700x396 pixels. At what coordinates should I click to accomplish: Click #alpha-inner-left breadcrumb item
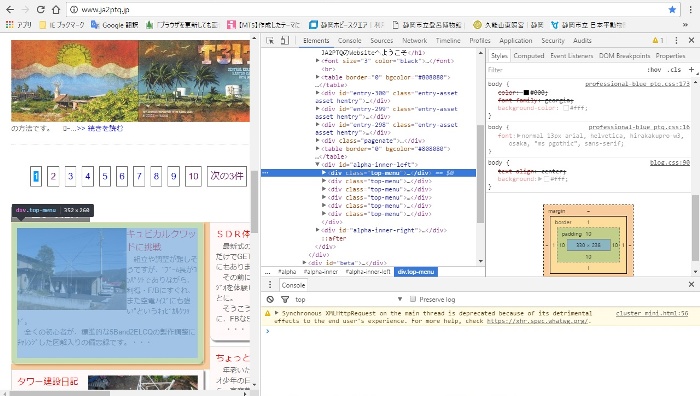click(x=368, y=272)
